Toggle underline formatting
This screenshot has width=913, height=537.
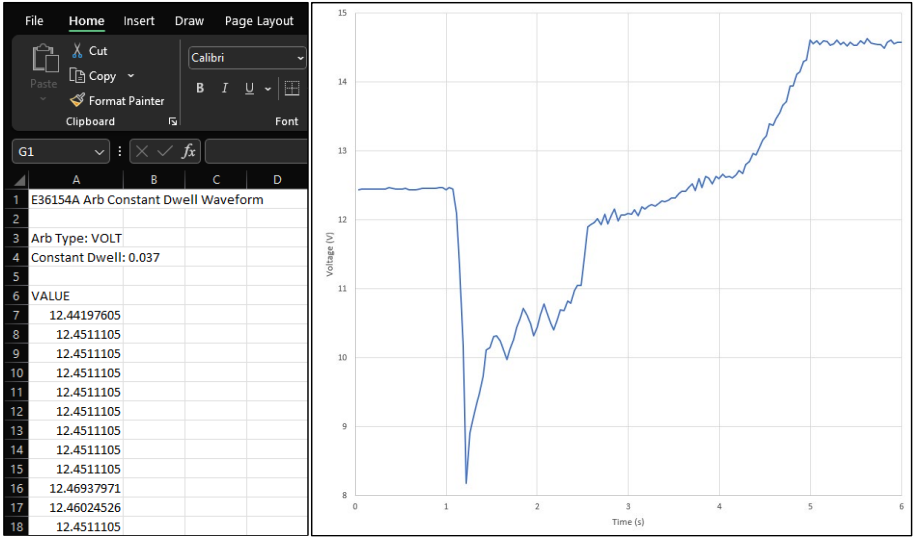[249, 88]
